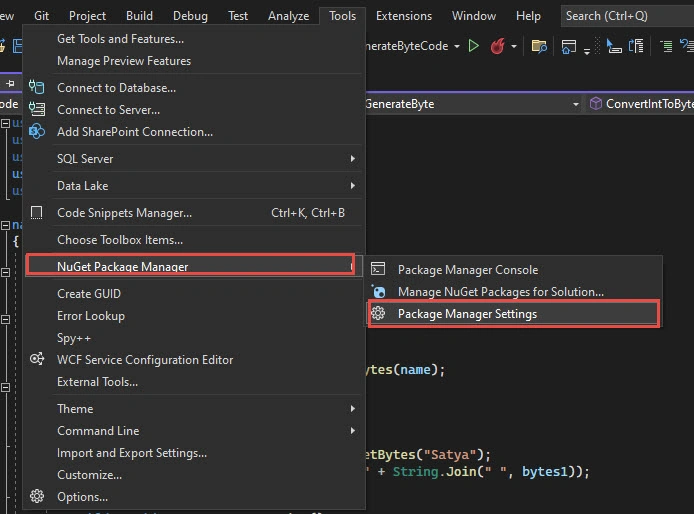The image size is (694, 514).
Task: Click the Code Snippets Manager icon
Action: [x=37, y=213]
